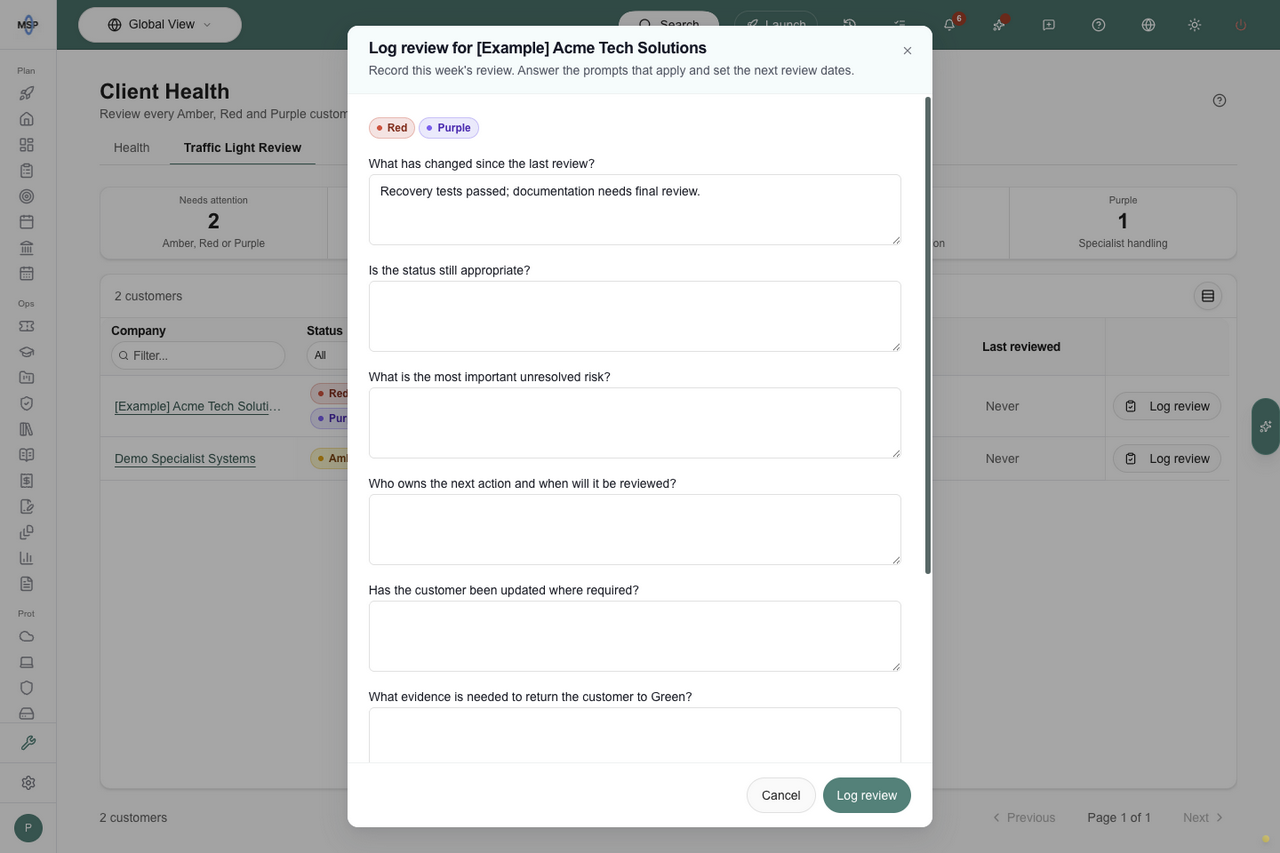
Task: Click the dialog's vertical scrollbar
Action: (928, 335)
